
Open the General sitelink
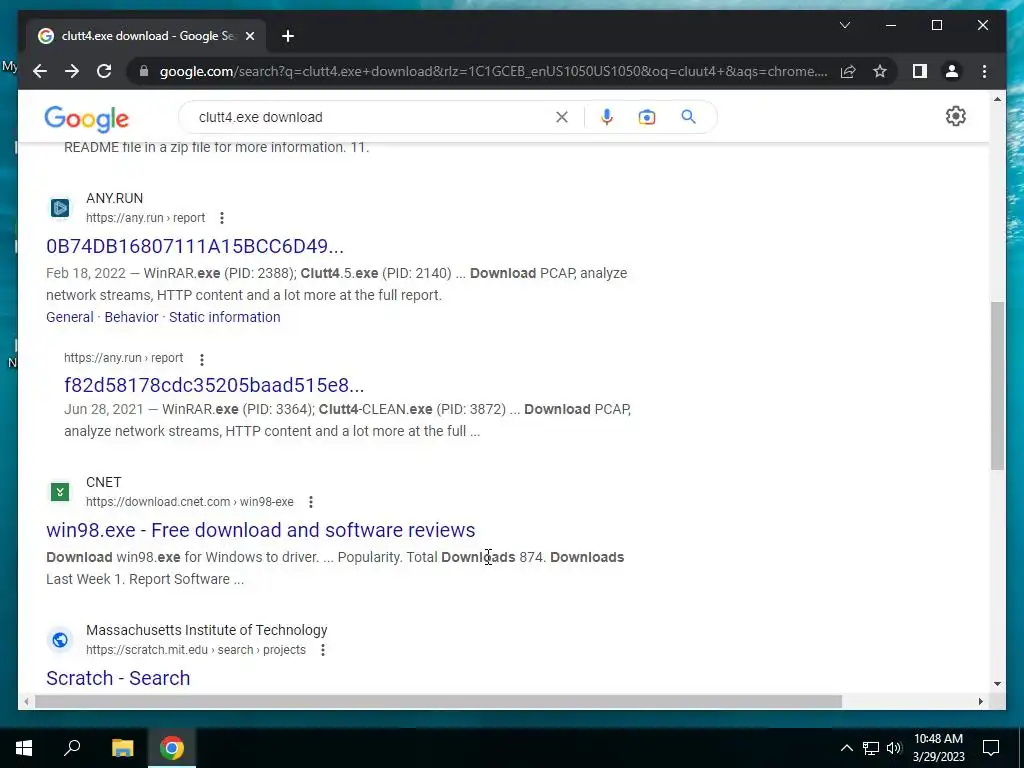tap(70, 317)
